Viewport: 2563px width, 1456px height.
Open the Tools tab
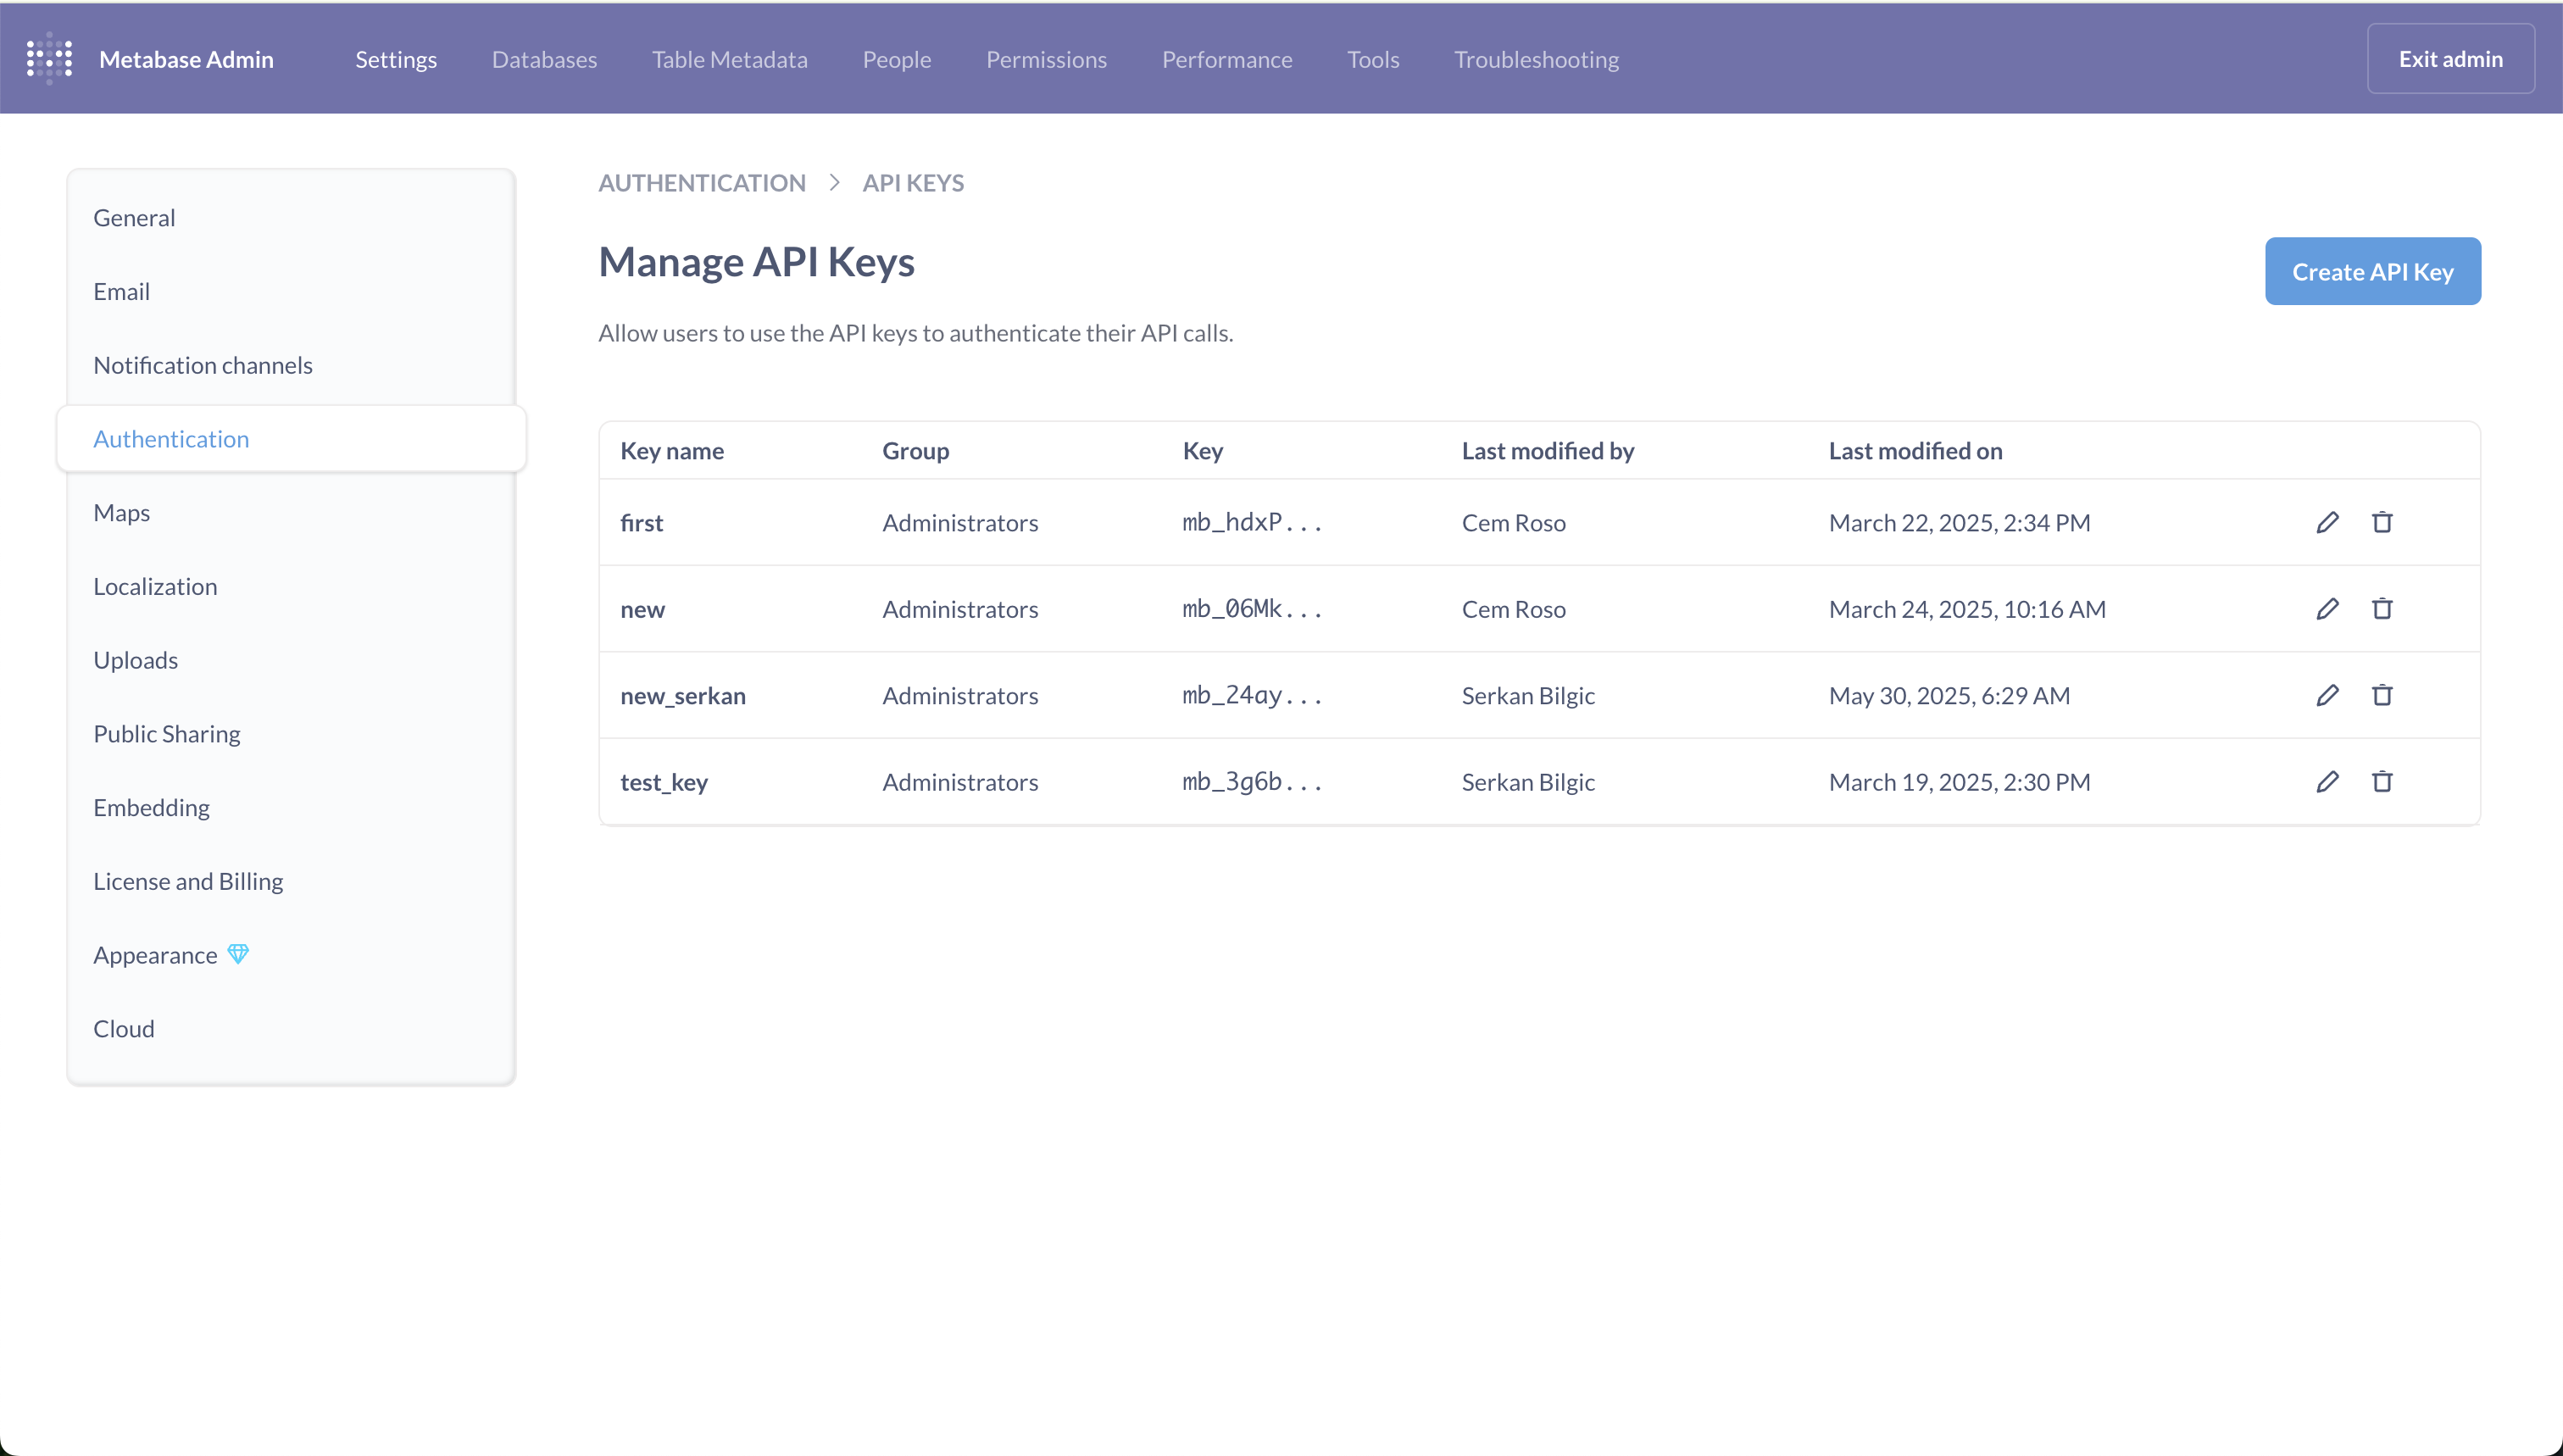click(1373, 59)
